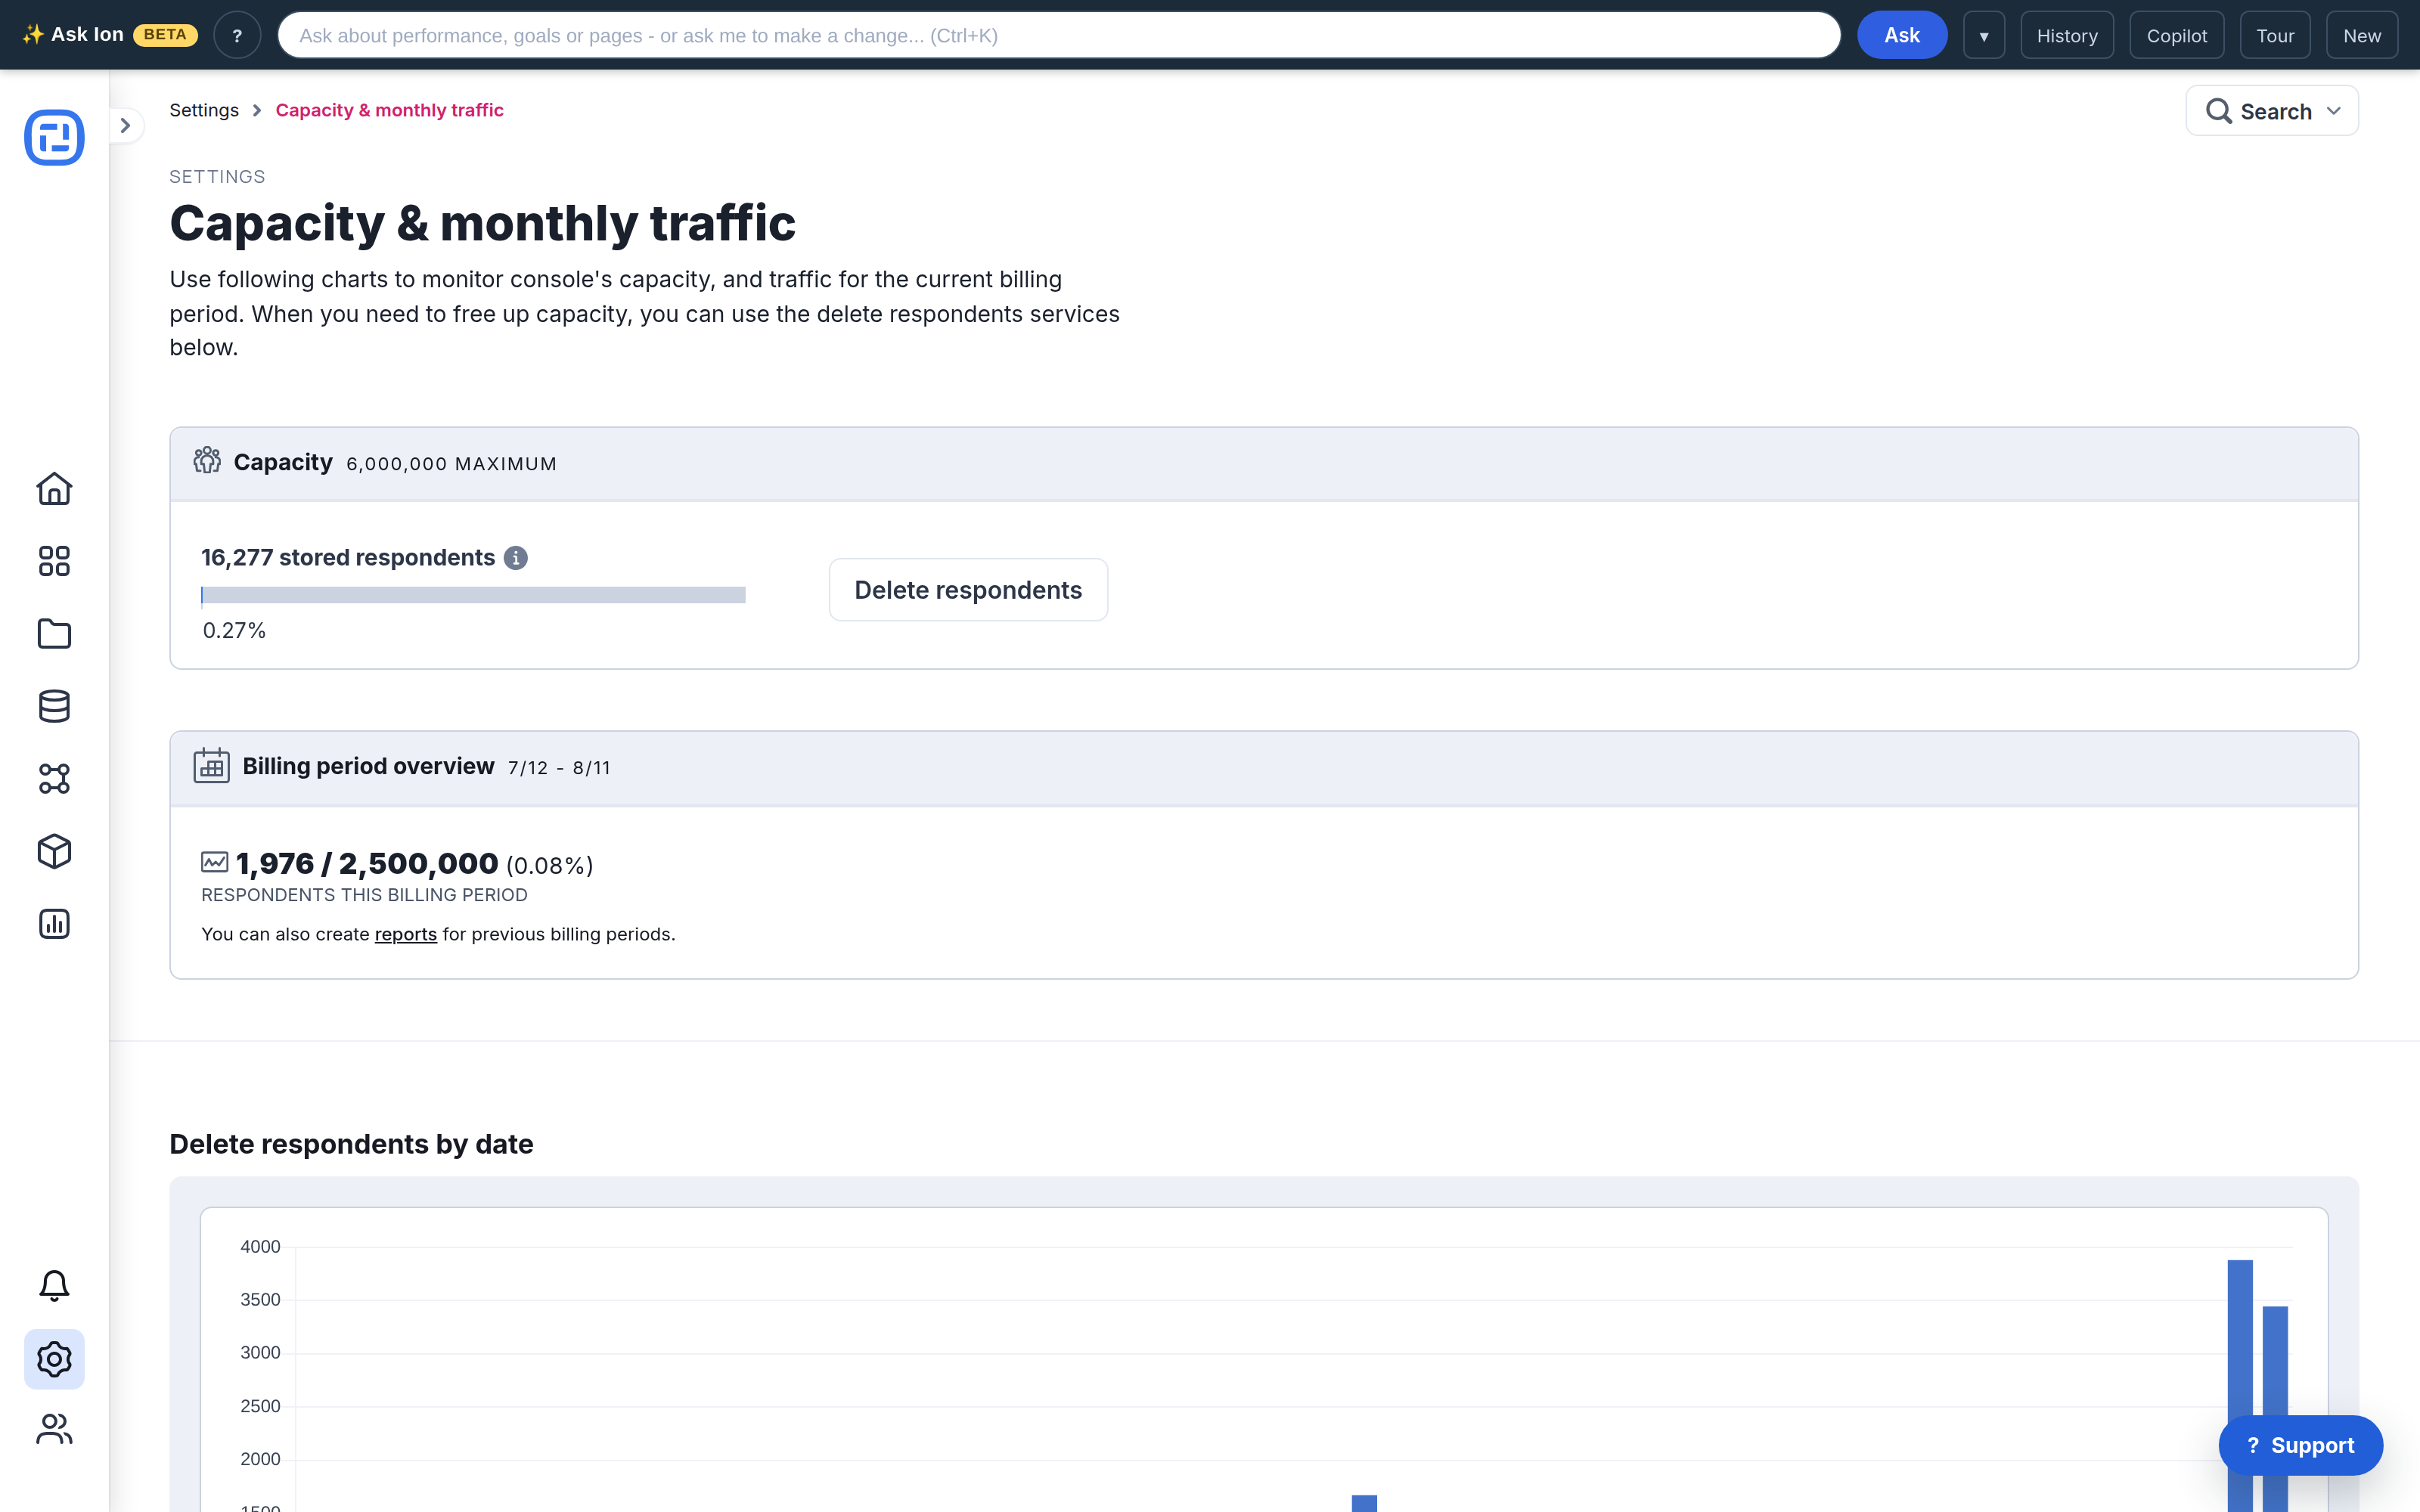The height and width of the screenshot is (1512, 2420).
Task: Open notifications bell icon
Action: tap(54, 1286)
